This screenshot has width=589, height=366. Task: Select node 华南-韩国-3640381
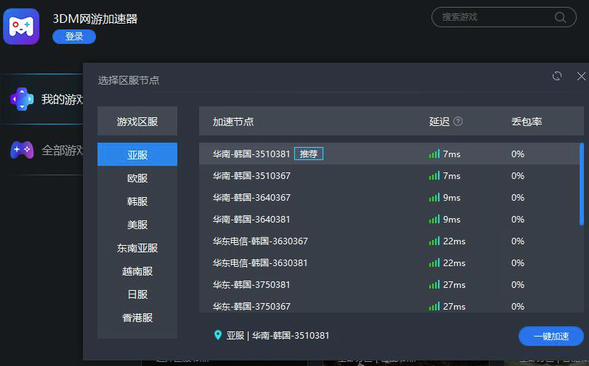[389, 219]
